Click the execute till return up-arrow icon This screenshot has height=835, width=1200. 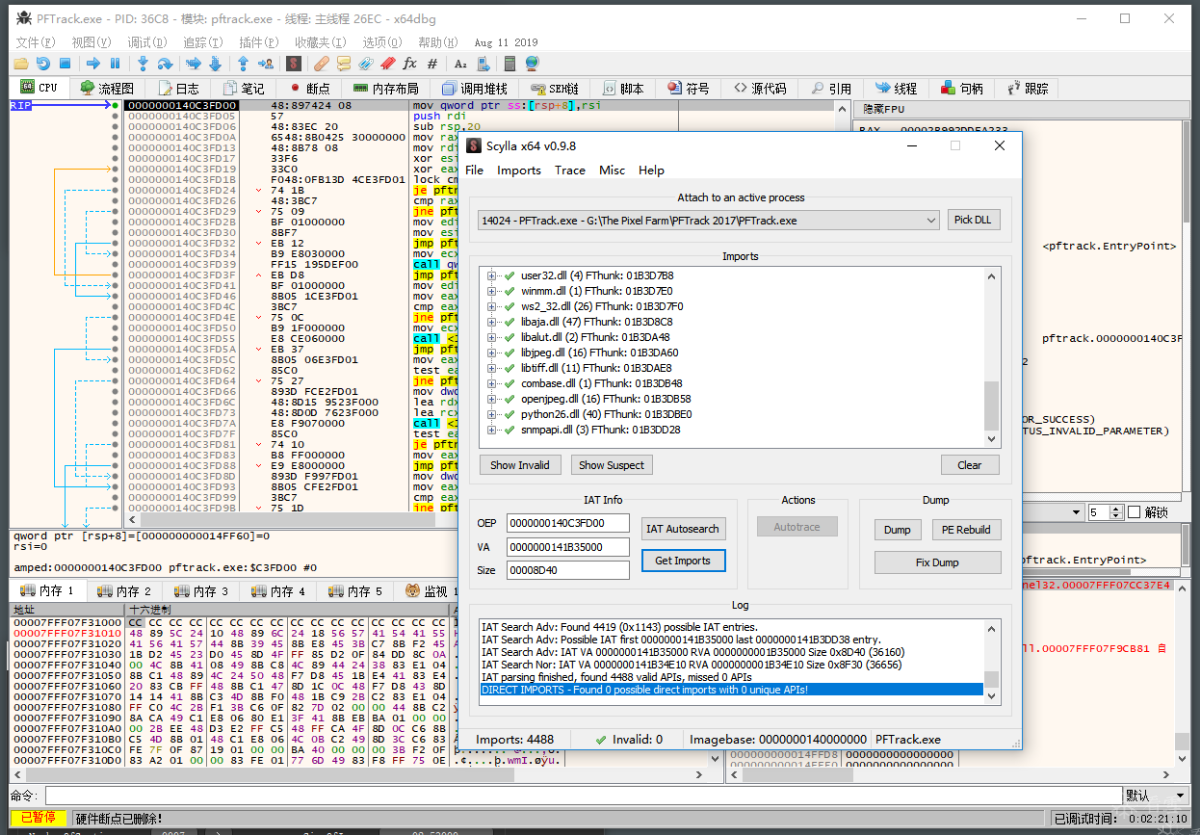tap(243, 63)
